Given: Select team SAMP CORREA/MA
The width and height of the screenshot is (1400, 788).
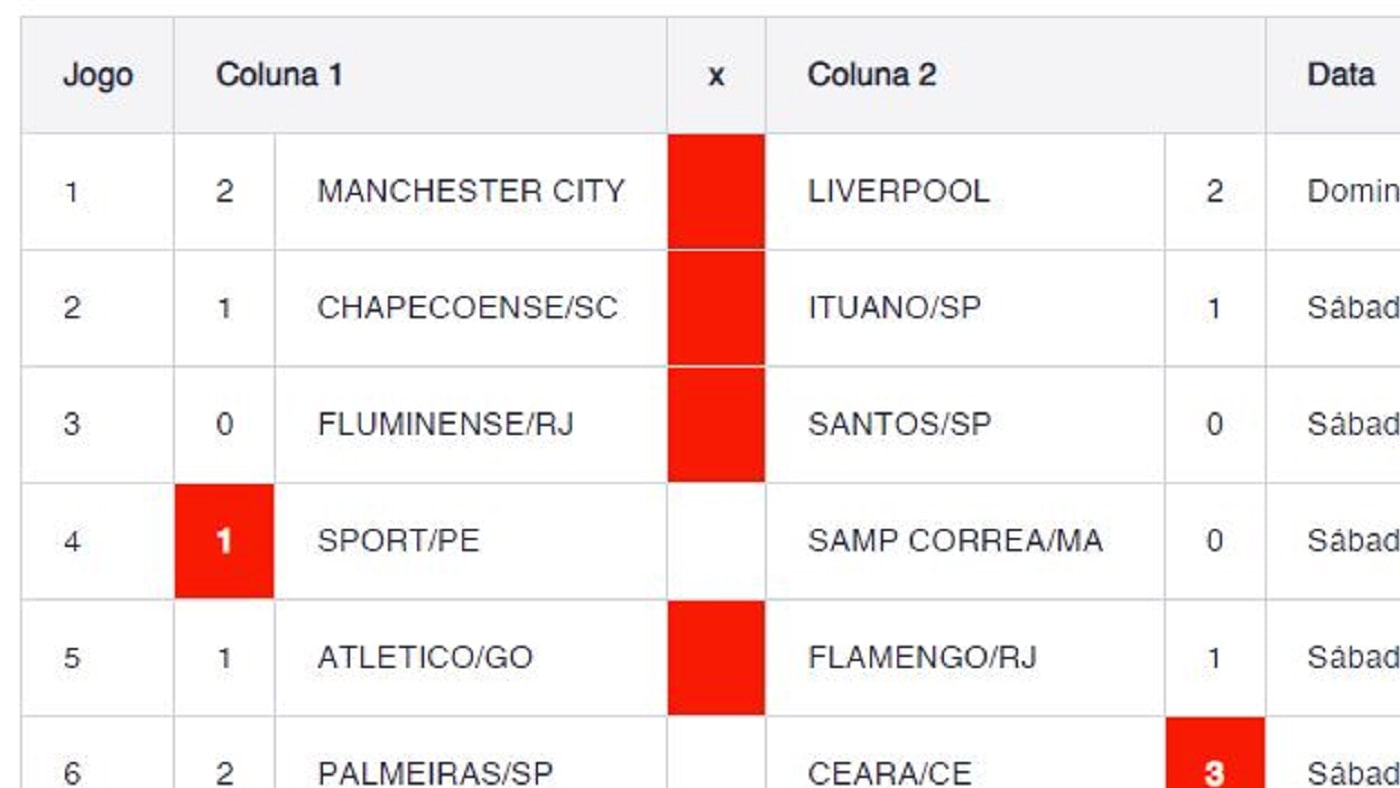Looking at the screenshot, I should click(955, 541).
